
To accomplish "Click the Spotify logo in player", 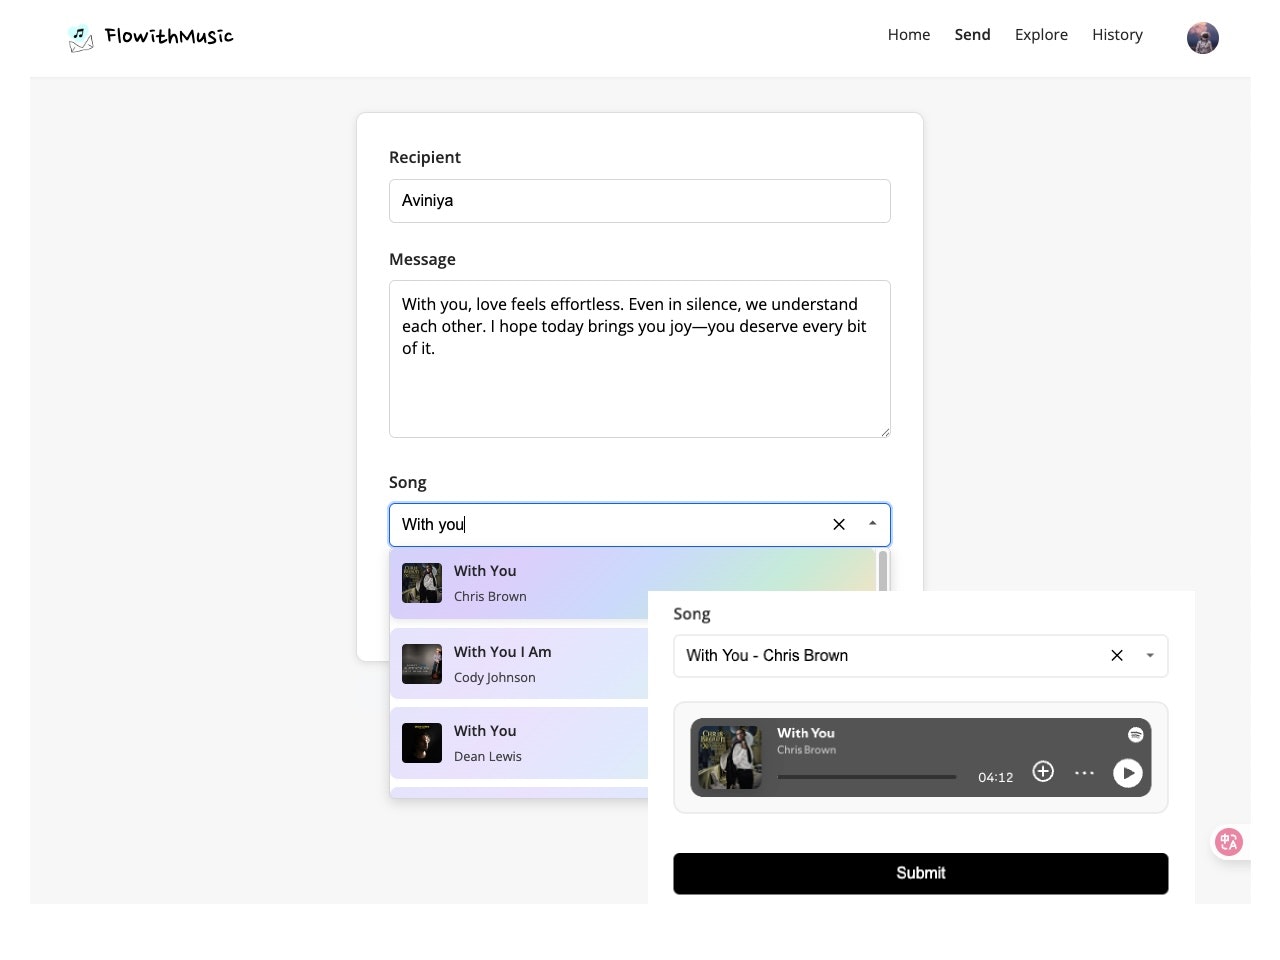I will pyautogui.click(x=1135, y=735).
